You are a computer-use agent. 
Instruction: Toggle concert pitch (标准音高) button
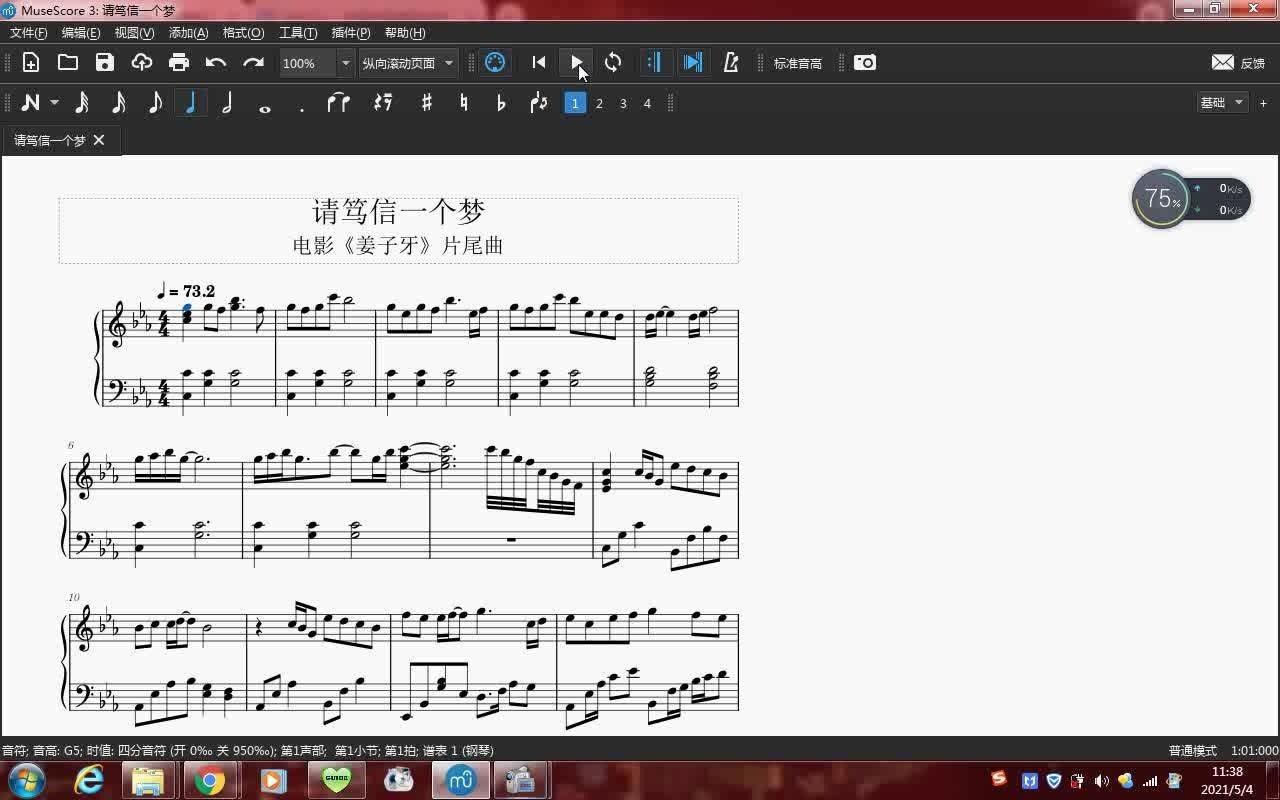pyautogui.click(x=797, y=63)
